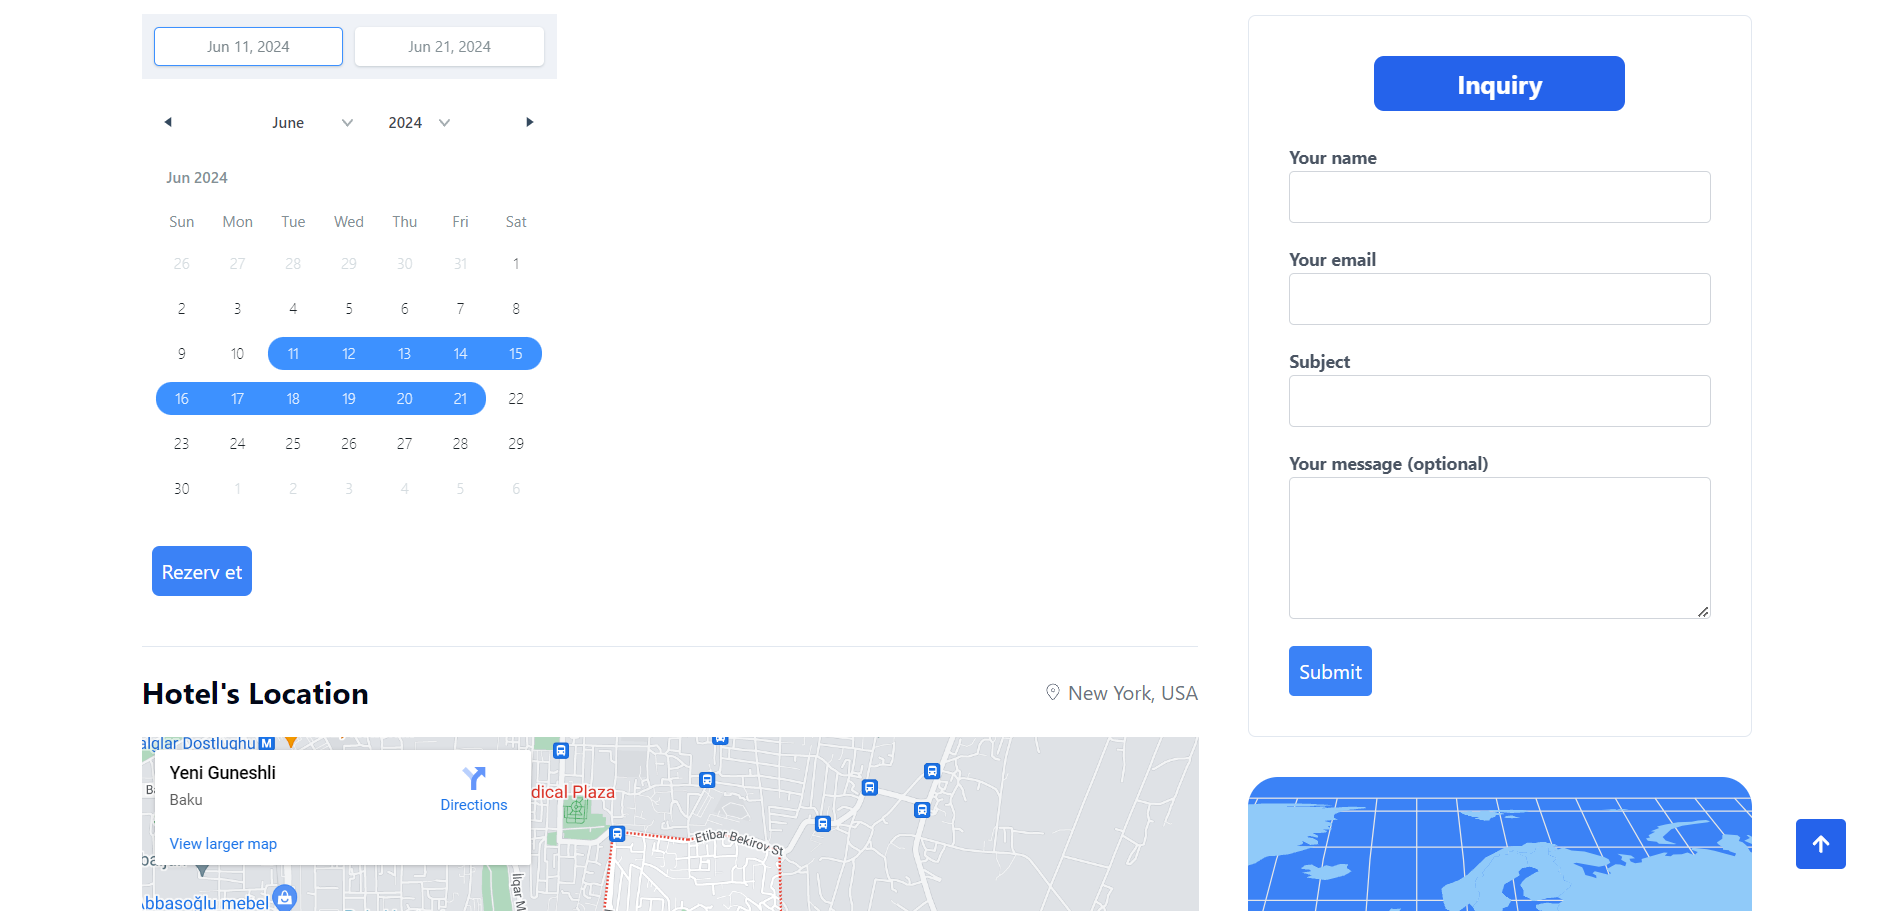Viewport: 1892px width, 911px height.
Task: Select the metro station M icon on map
Action: [x=265, y=742]
